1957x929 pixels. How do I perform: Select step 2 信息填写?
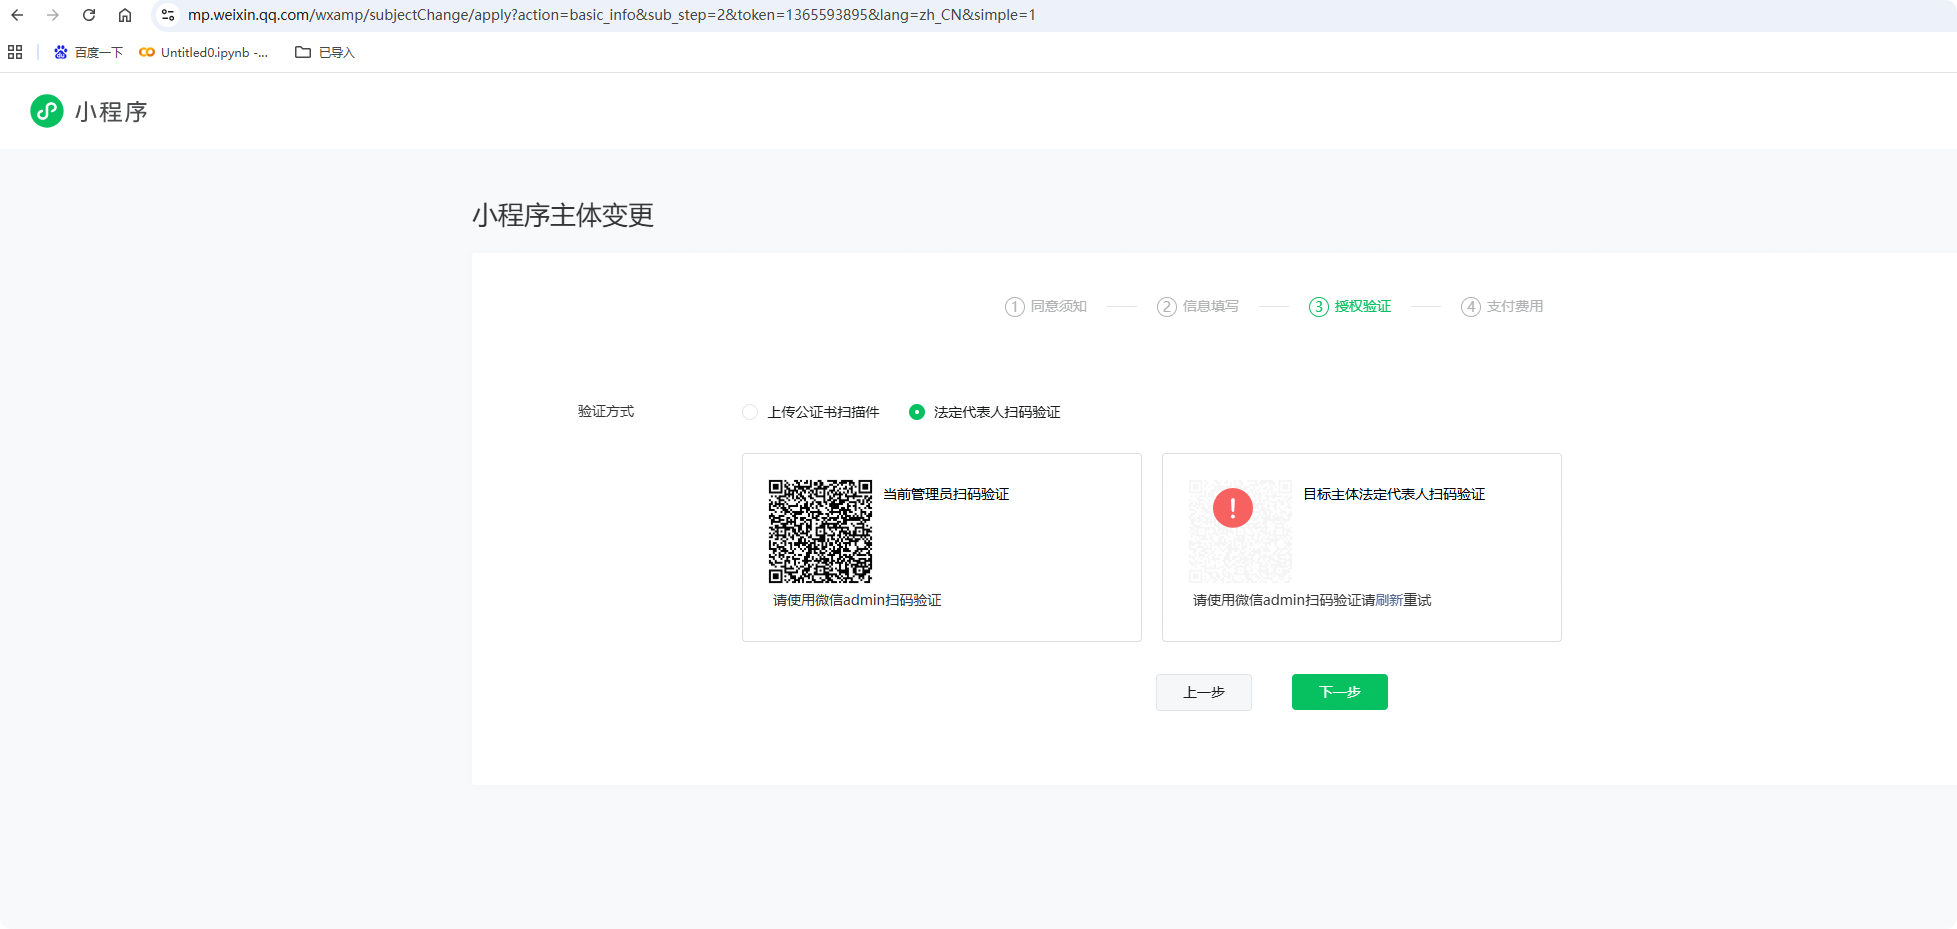pyautogui.click(x=1198, y=306)
